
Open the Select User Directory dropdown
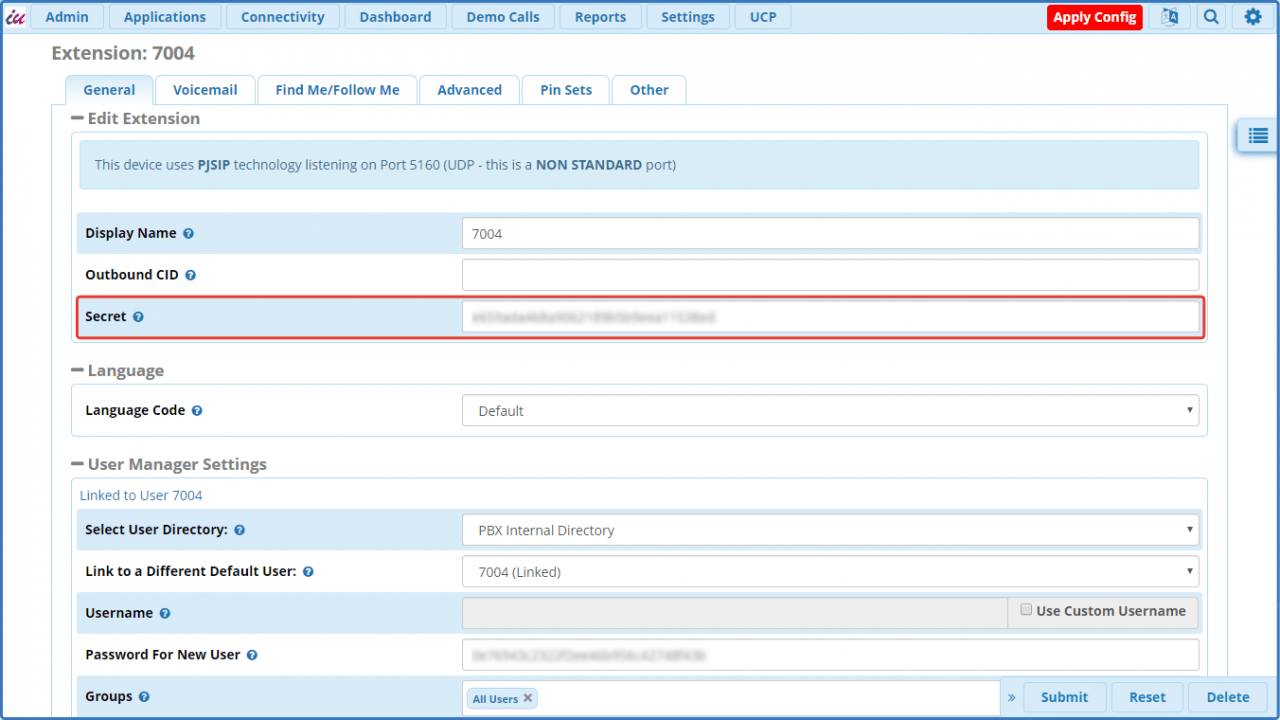click(830, 530)
